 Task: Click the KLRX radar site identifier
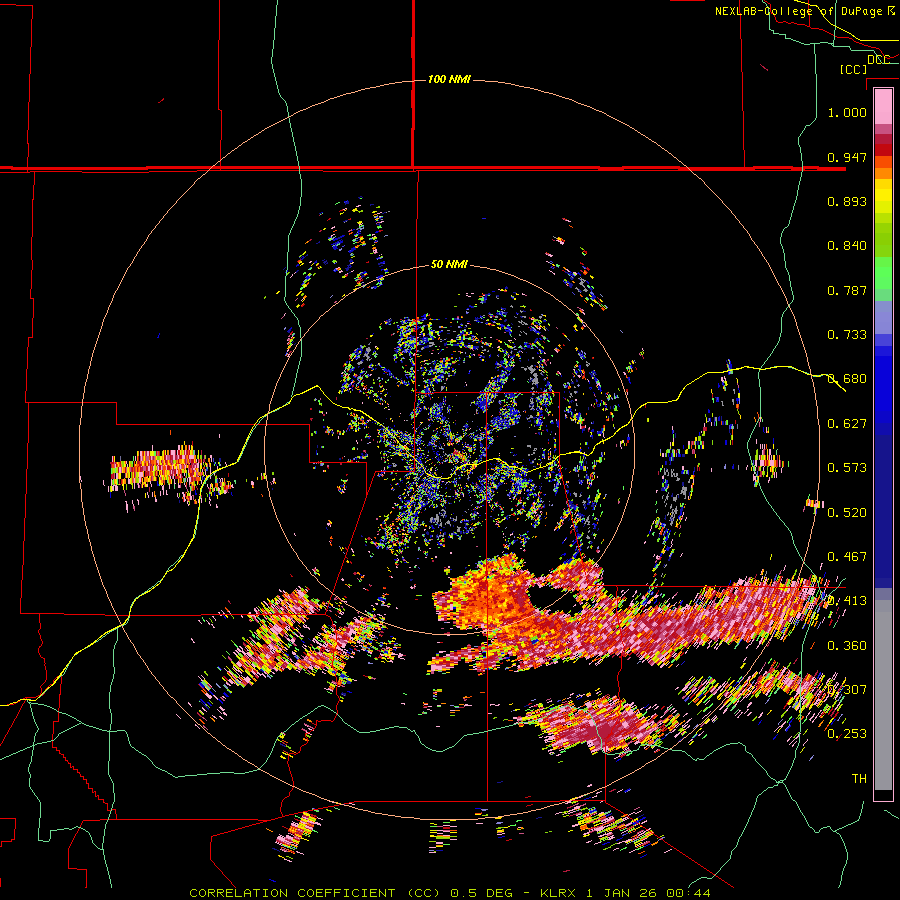point(560,893)
